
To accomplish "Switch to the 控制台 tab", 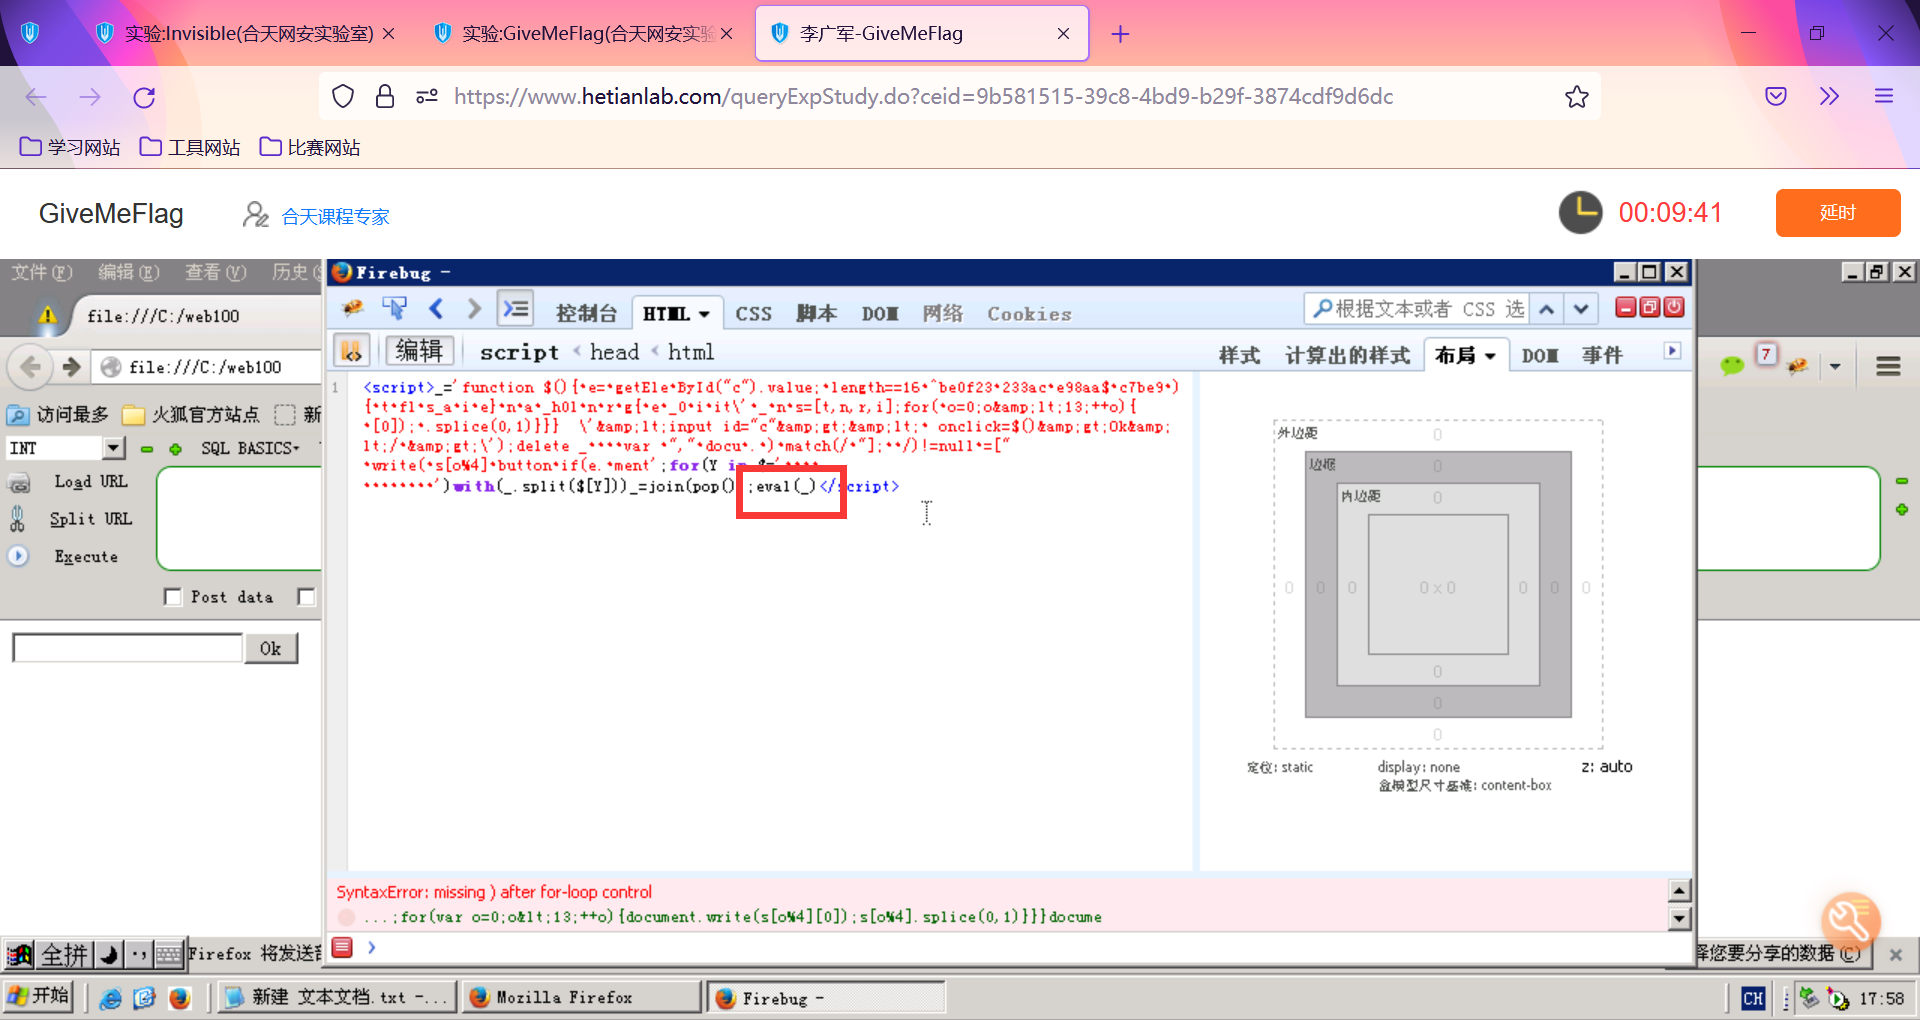I will coord(586,314).
